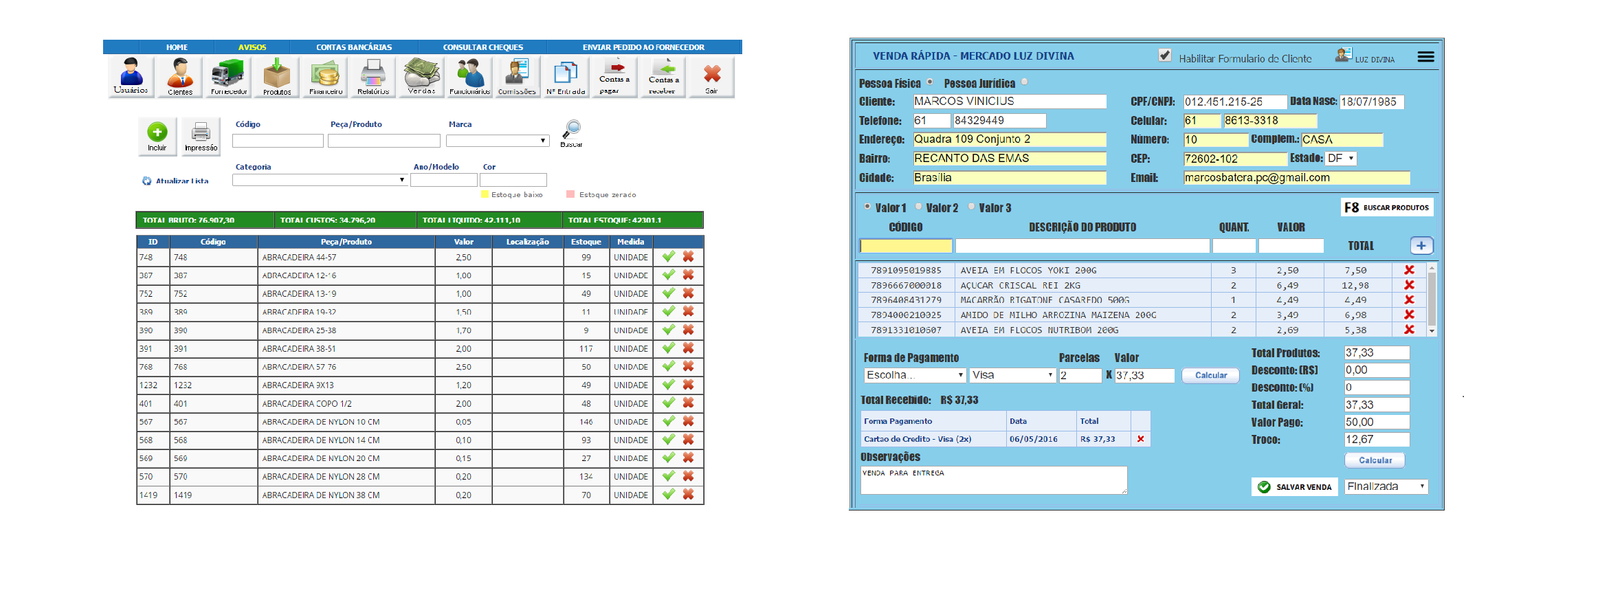
Task: Open the Finalizada status dropdown
Action: (x=1386, y=486)
